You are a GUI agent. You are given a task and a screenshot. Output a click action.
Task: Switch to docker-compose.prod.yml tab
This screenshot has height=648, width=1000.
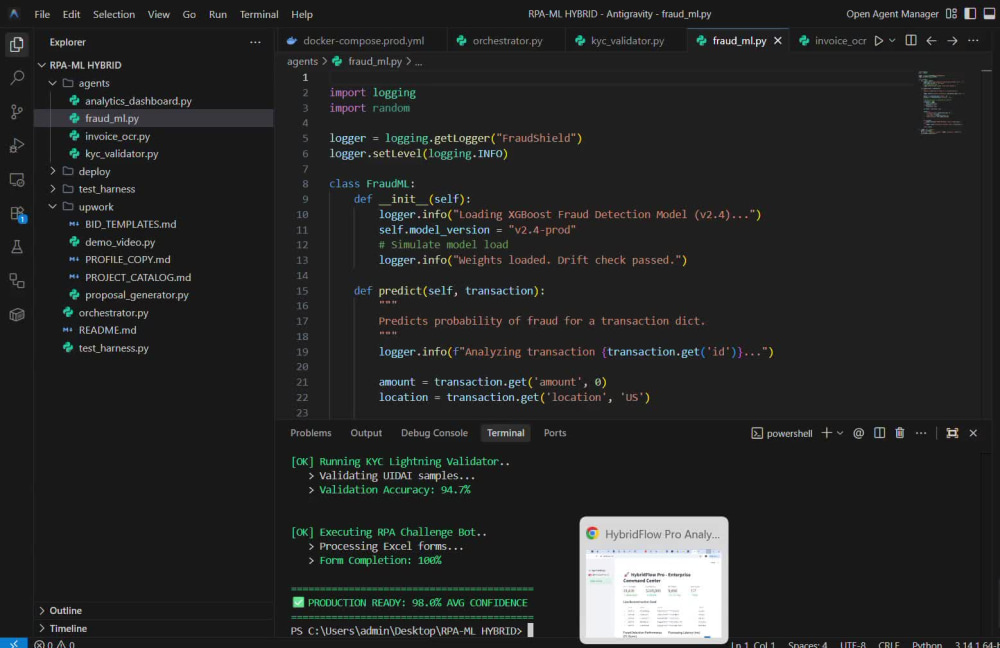362,40
